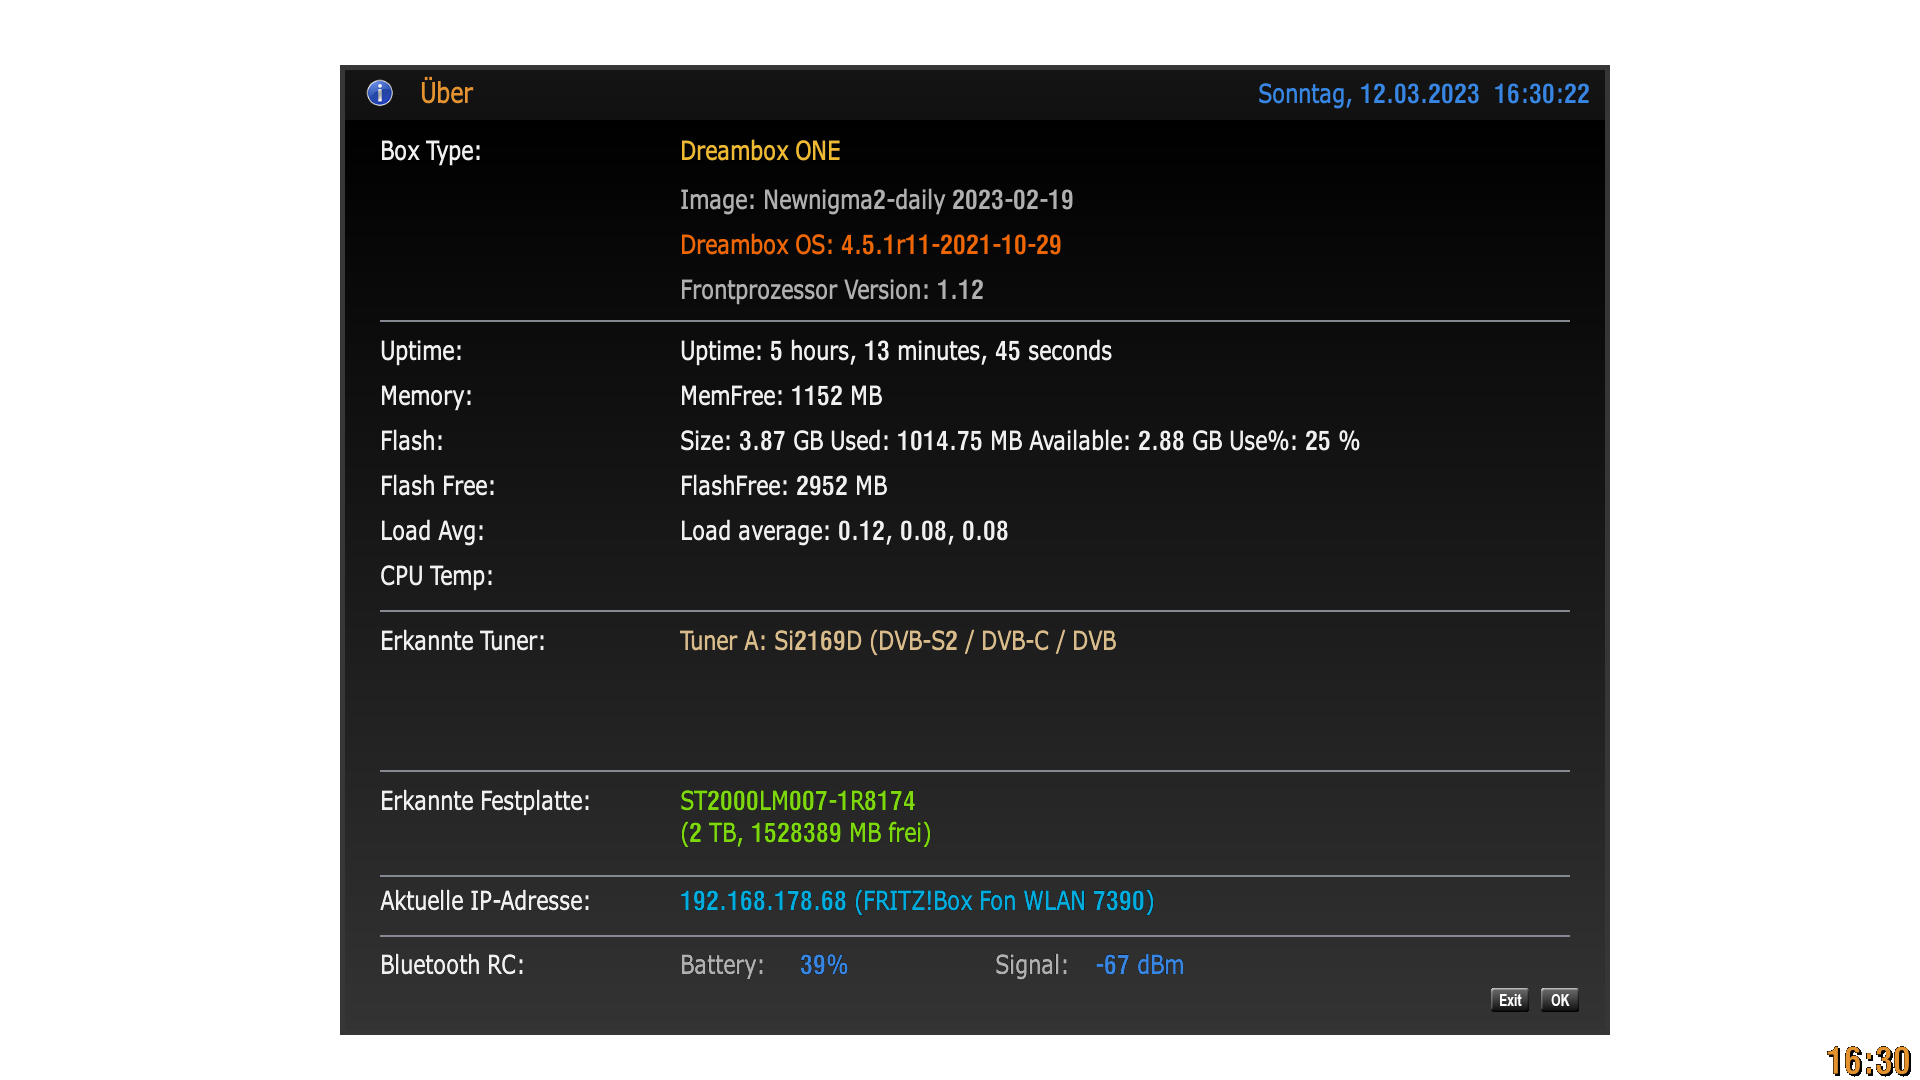Click the blue info icon beside Über
Screen dimensions: 1920x1080
(380, 93)
